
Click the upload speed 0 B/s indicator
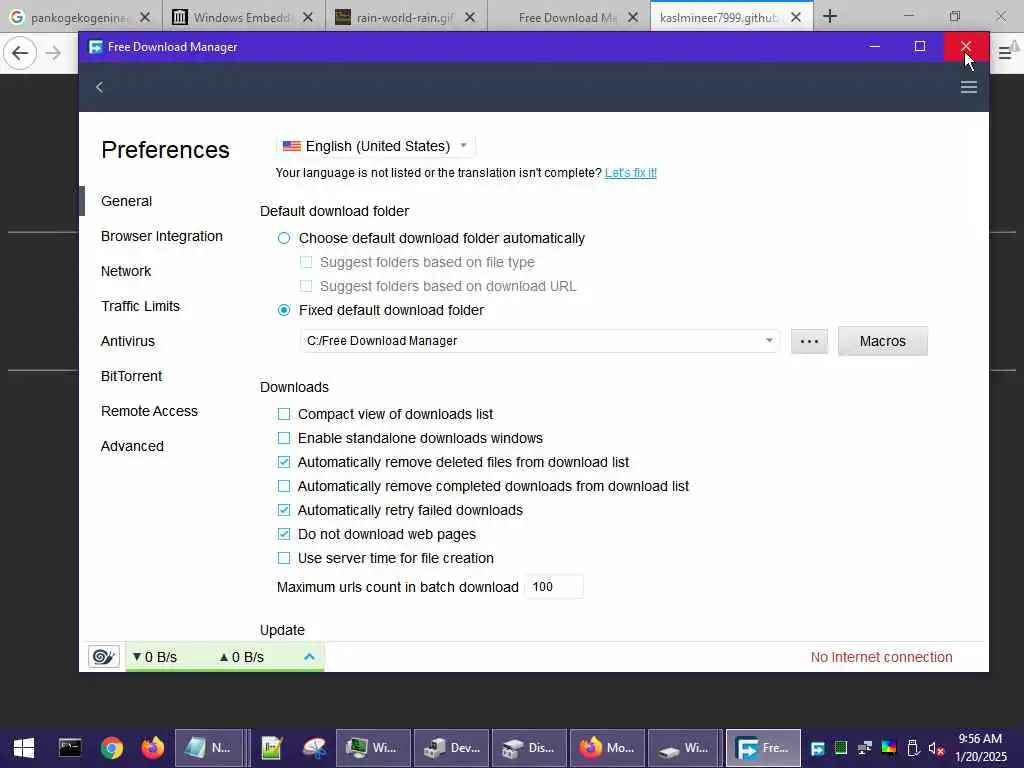click(242, 657)
